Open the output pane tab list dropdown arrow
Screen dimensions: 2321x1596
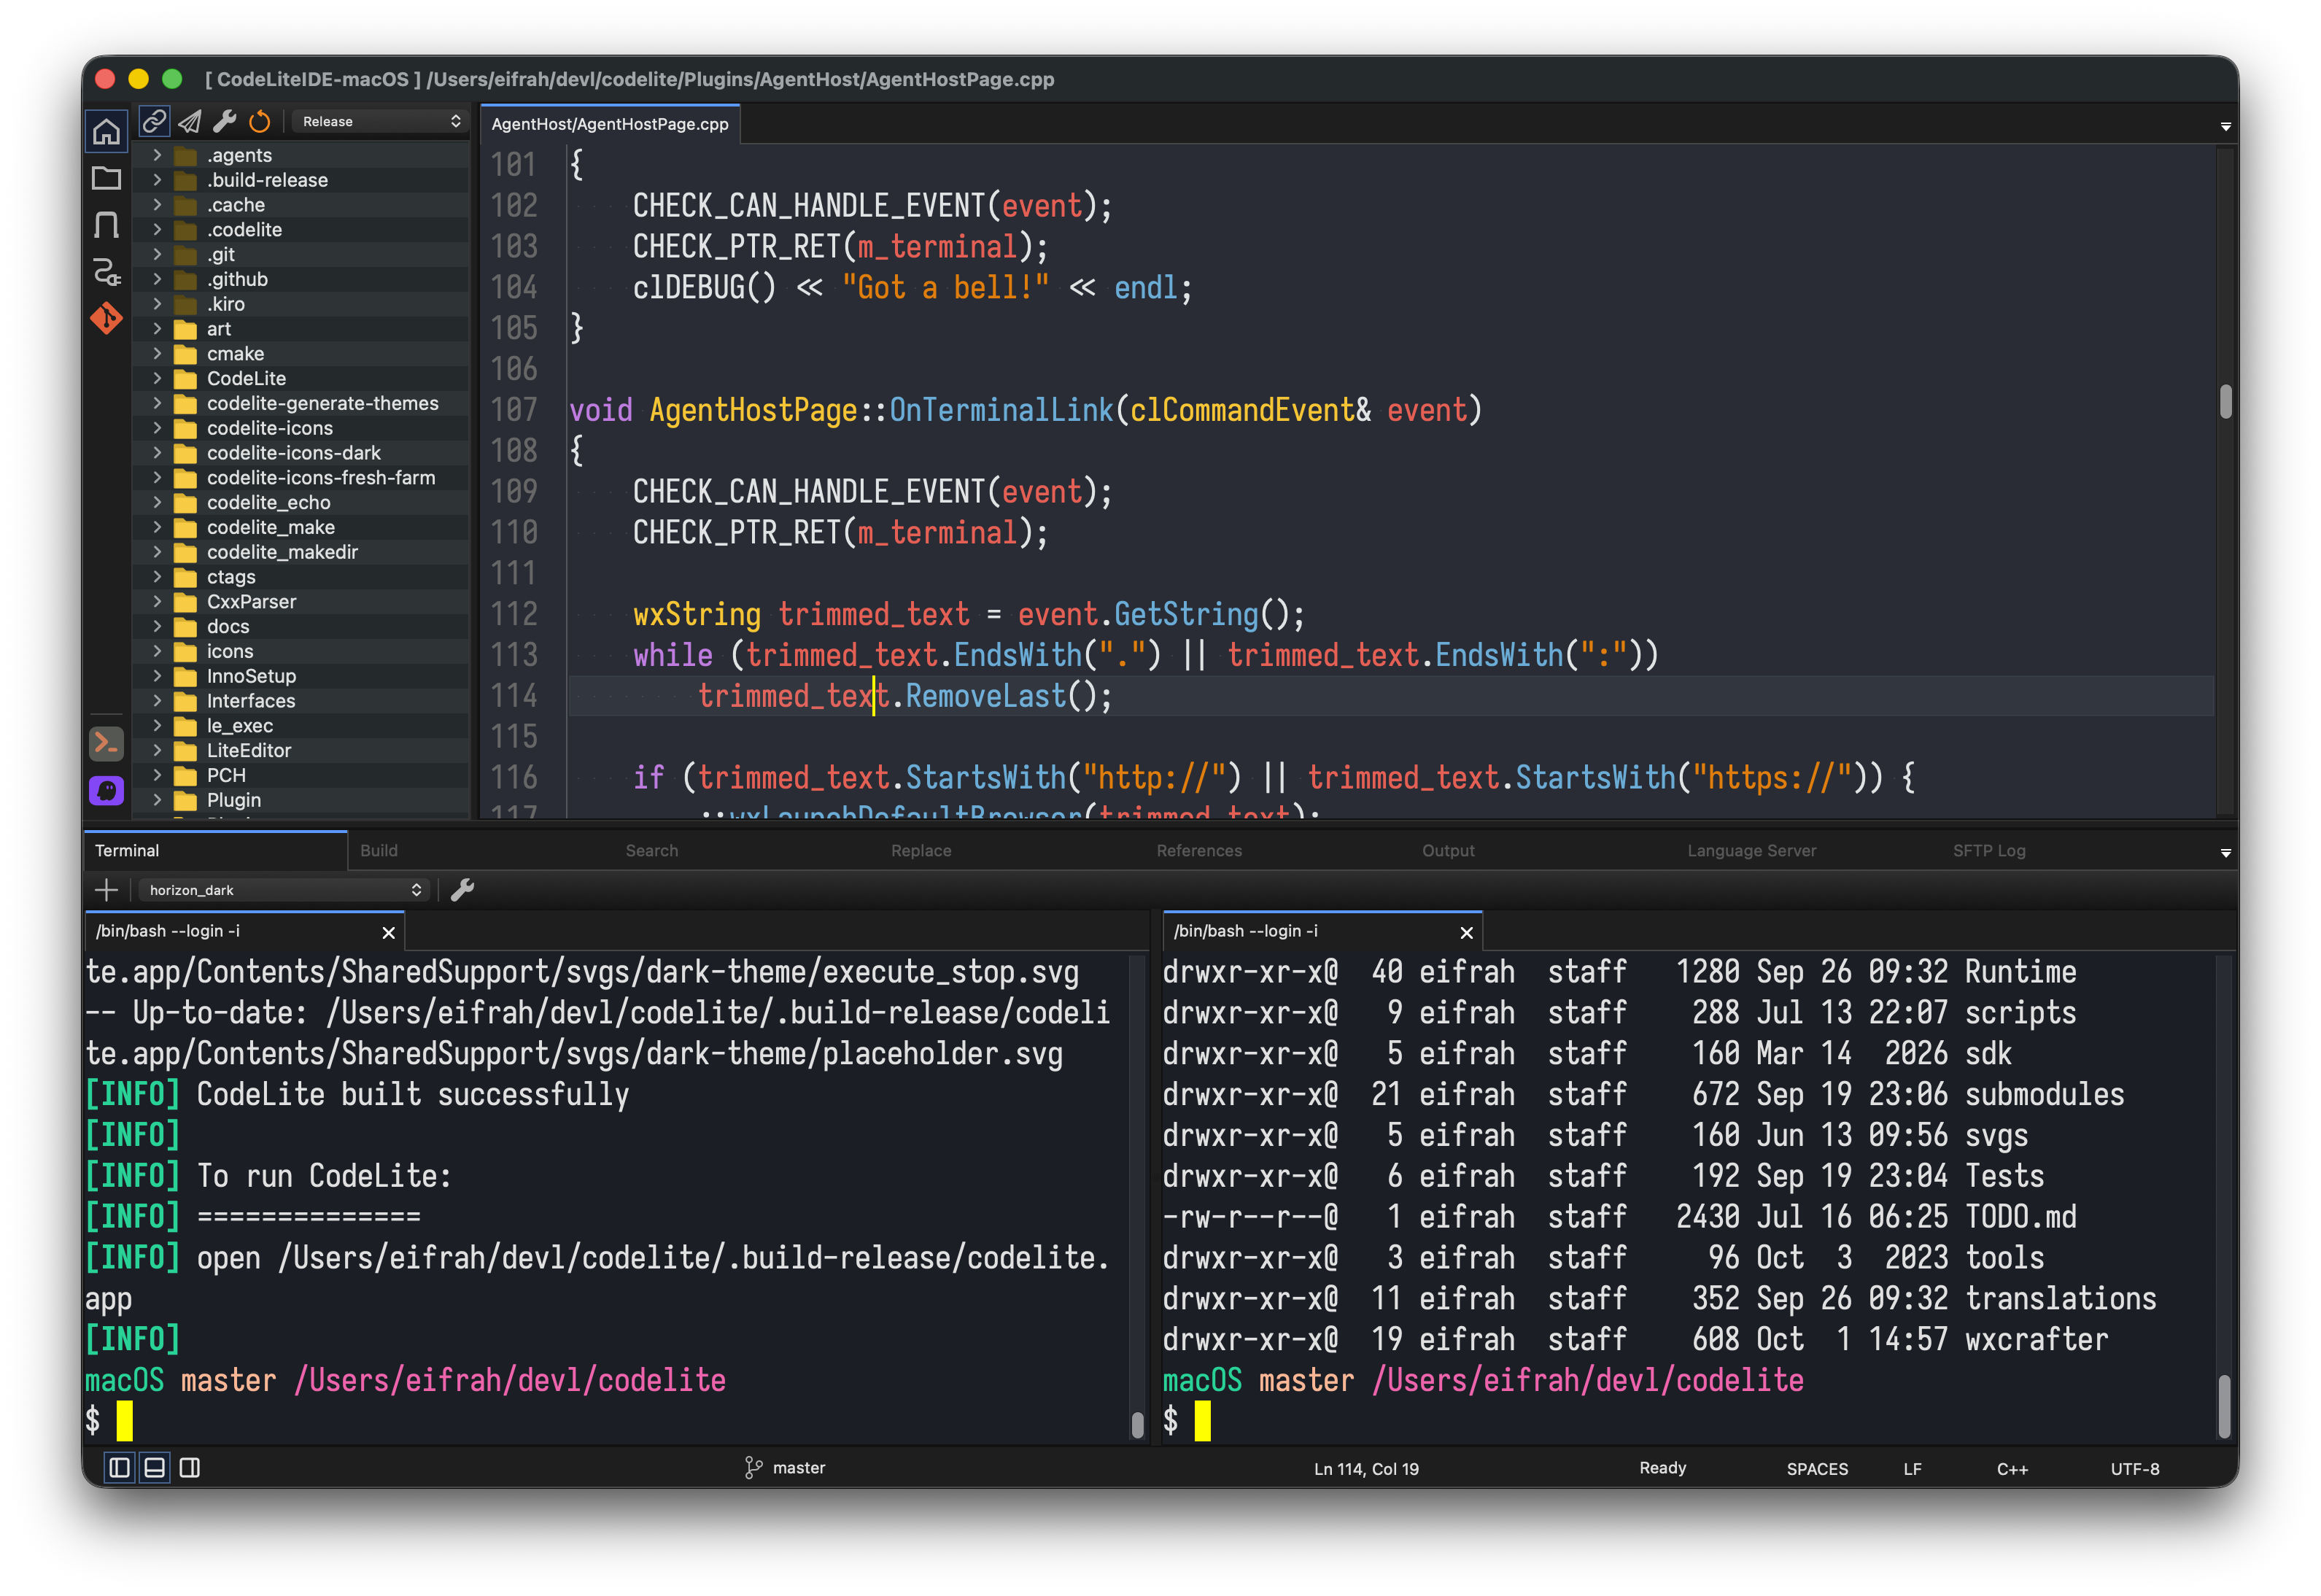pos(2225,852)
